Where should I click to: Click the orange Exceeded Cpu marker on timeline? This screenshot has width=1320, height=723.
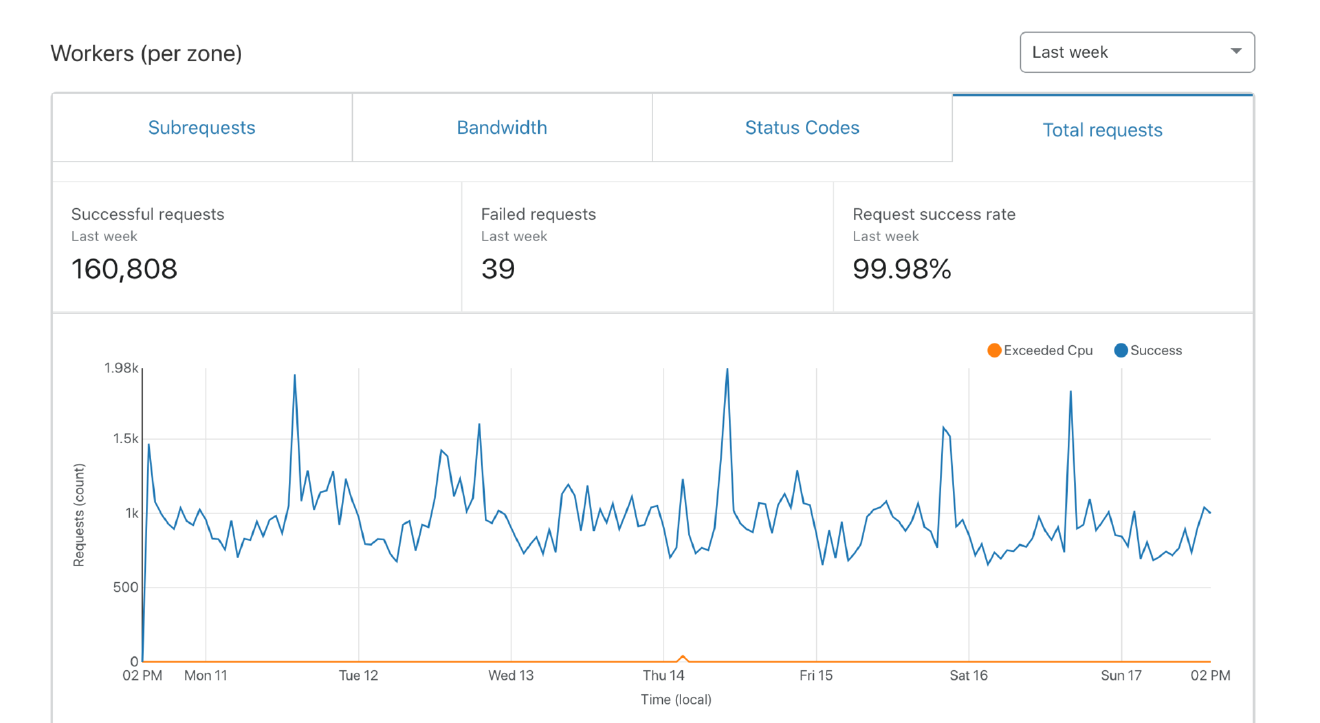684,658
